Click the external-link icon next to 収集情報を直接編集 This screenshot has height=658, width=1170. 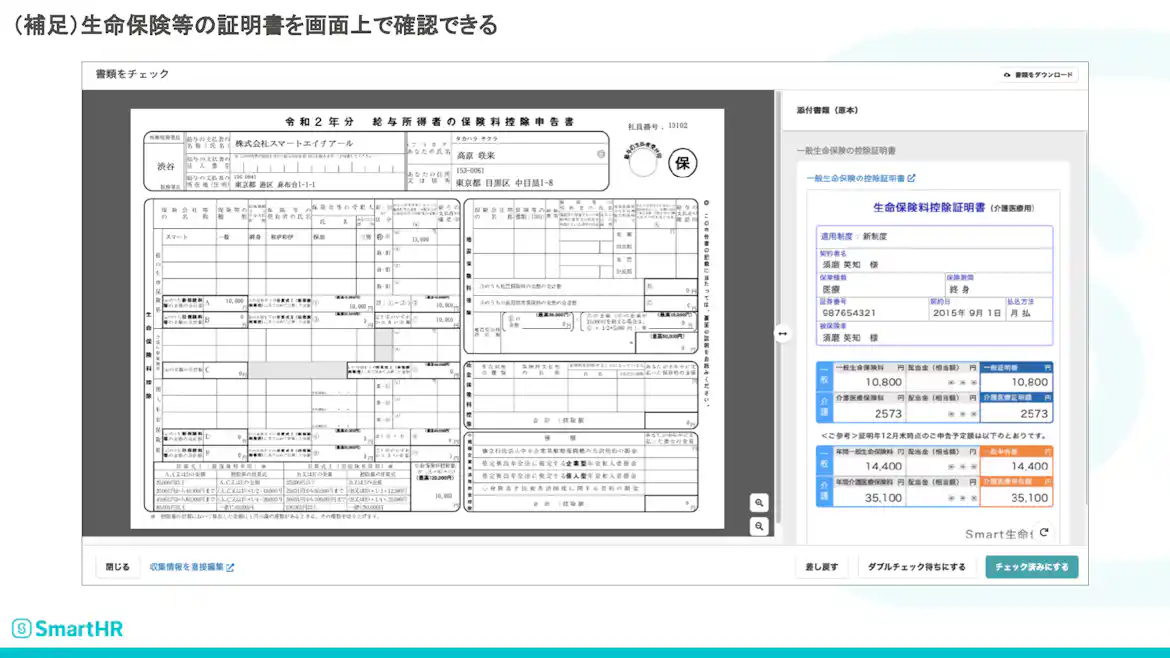(232, 565)
